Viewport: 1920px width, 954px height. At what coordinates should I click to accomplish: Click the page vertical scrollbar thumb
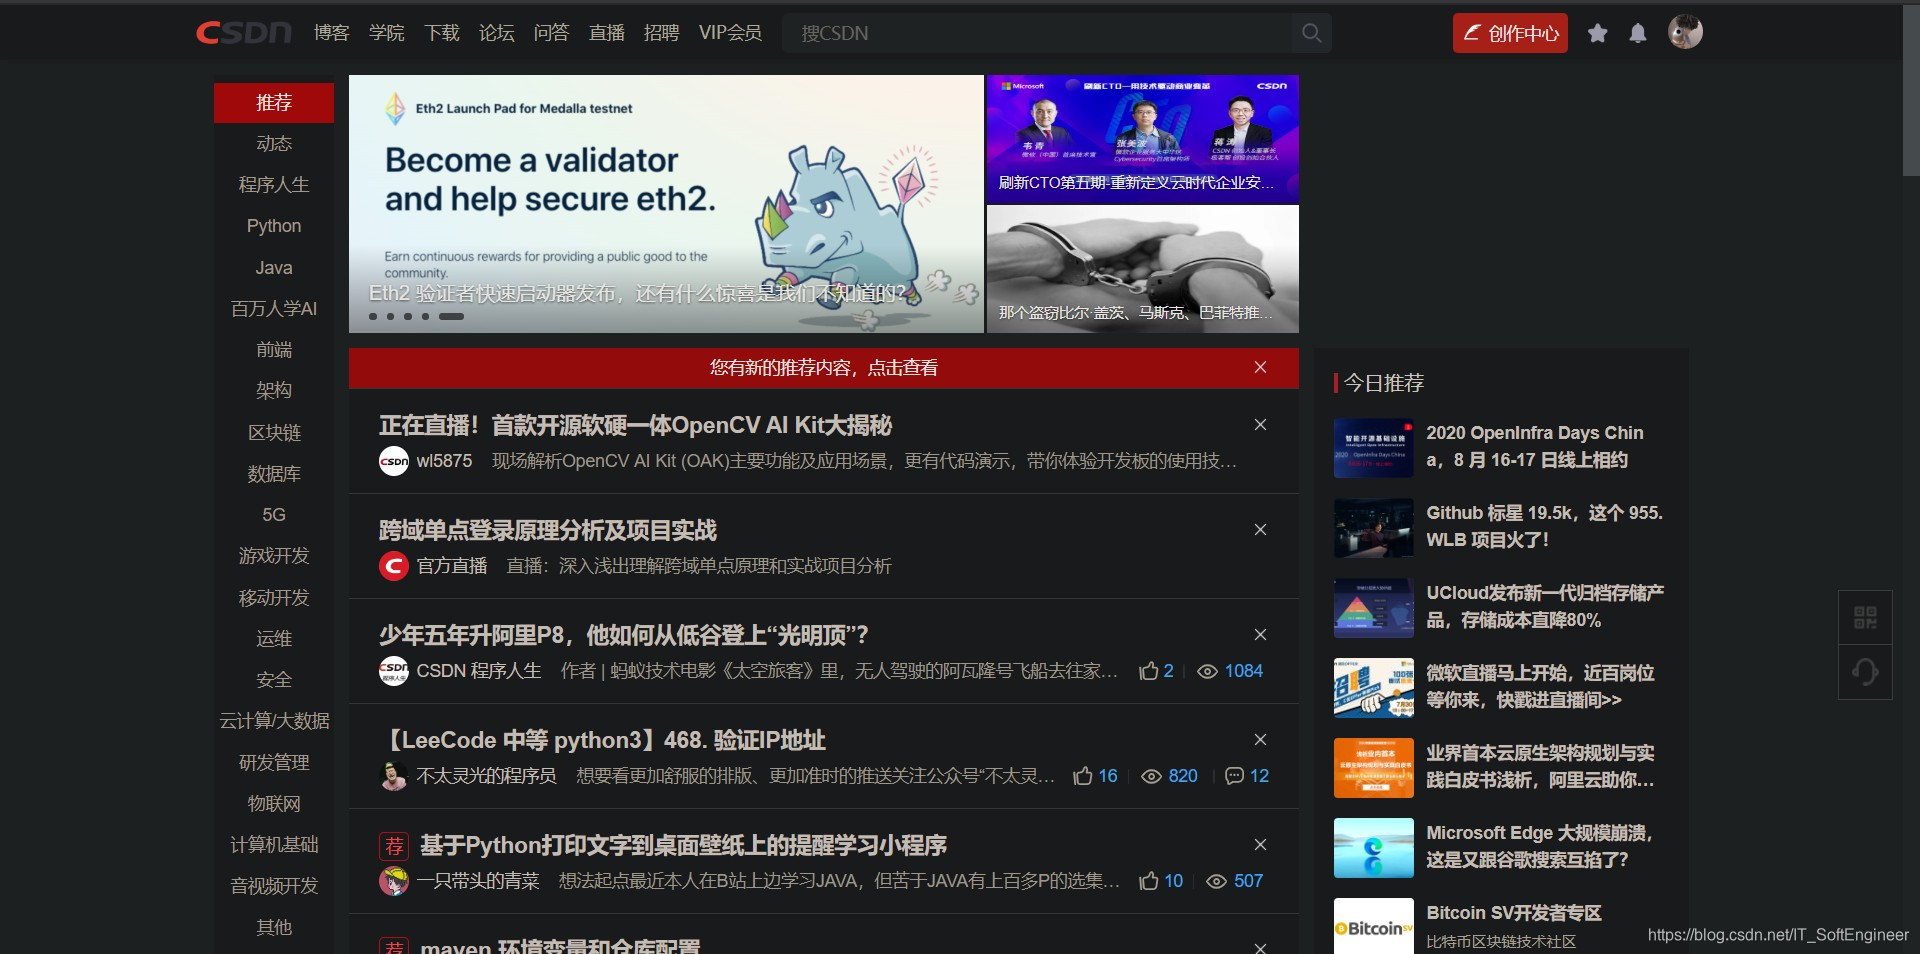pyautogui.click(x=1911, y=93)
